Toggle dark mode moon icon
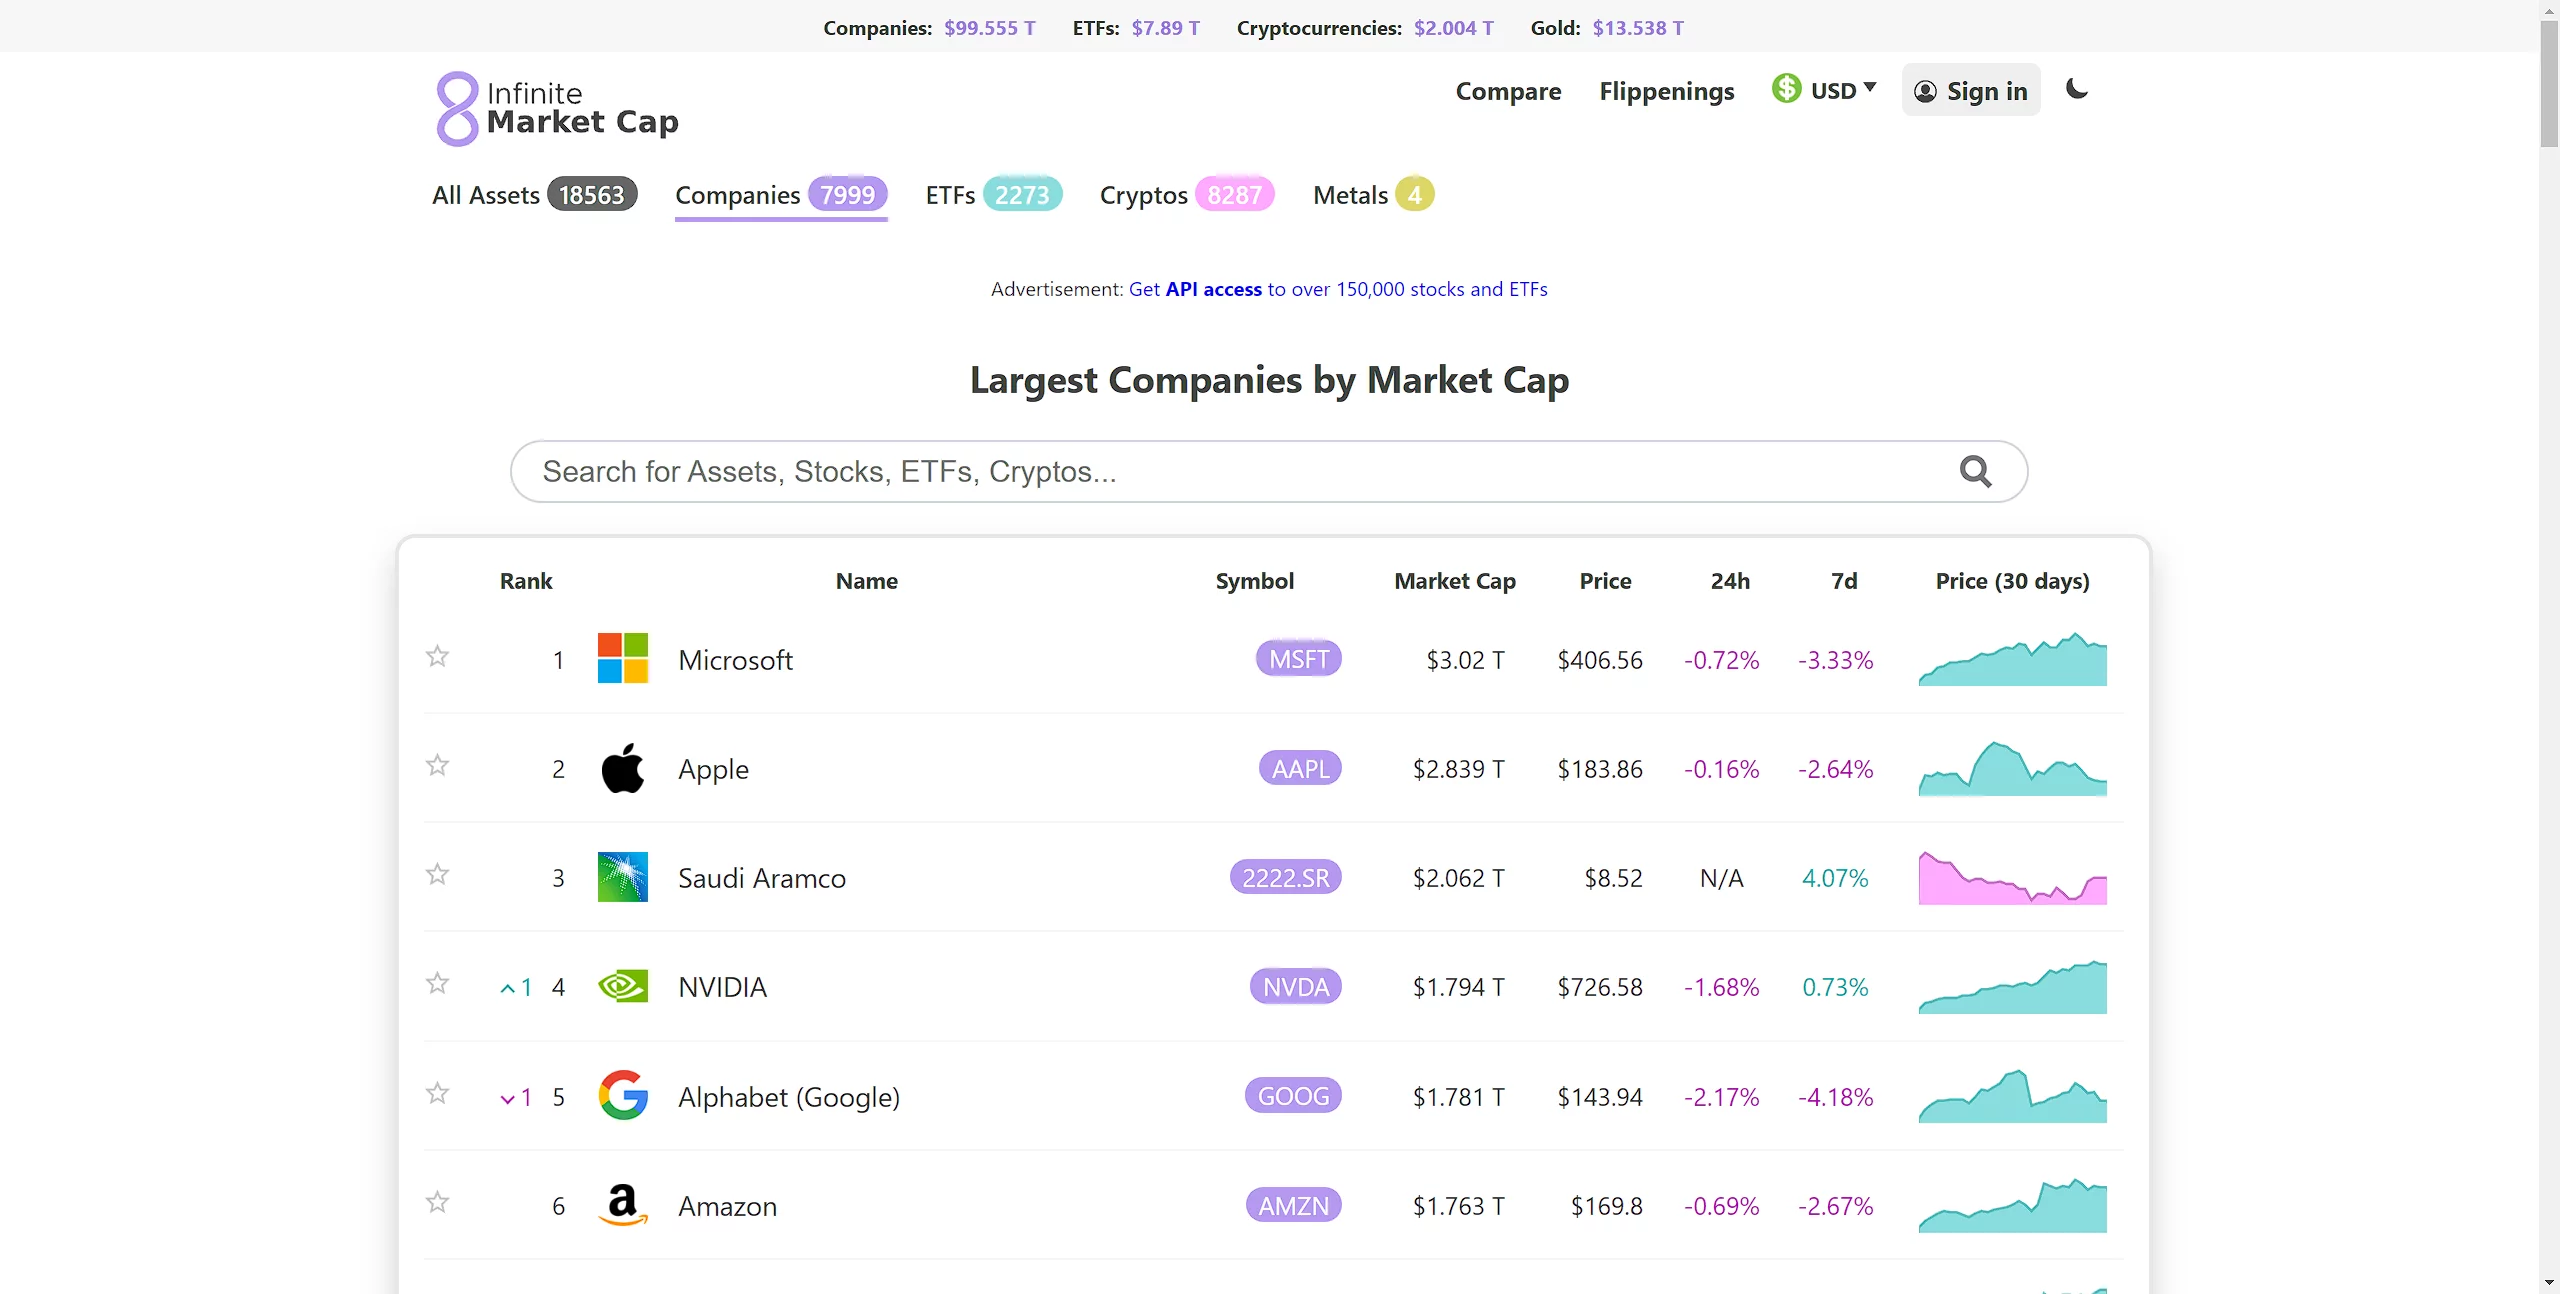Viewport: 2560px width, 1294px height. point(2077,90)
